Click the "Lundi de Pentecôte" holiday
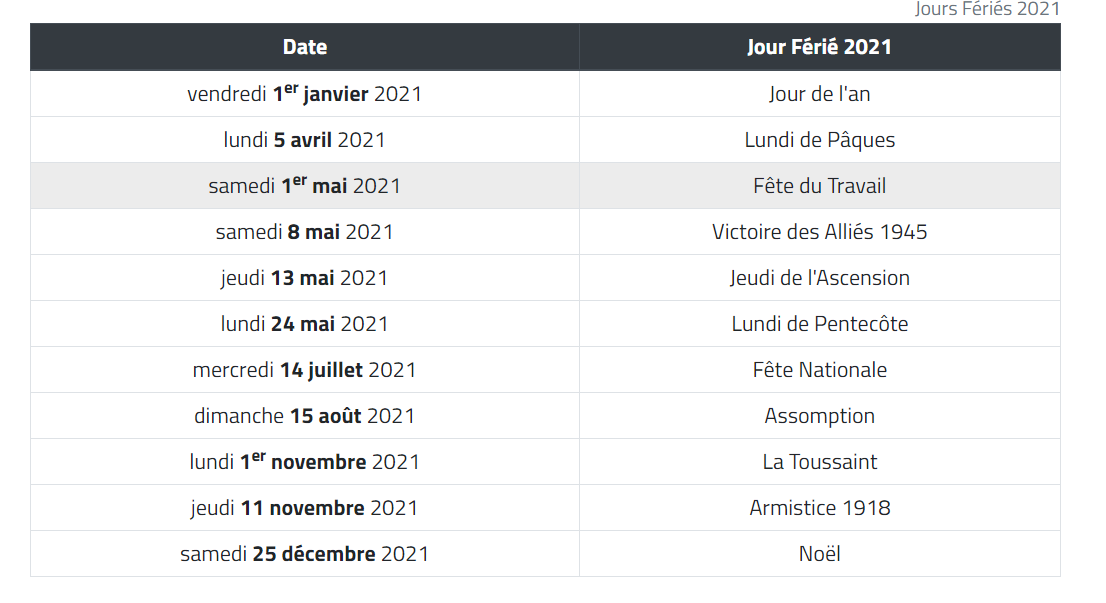 click(x=819, y=324)
